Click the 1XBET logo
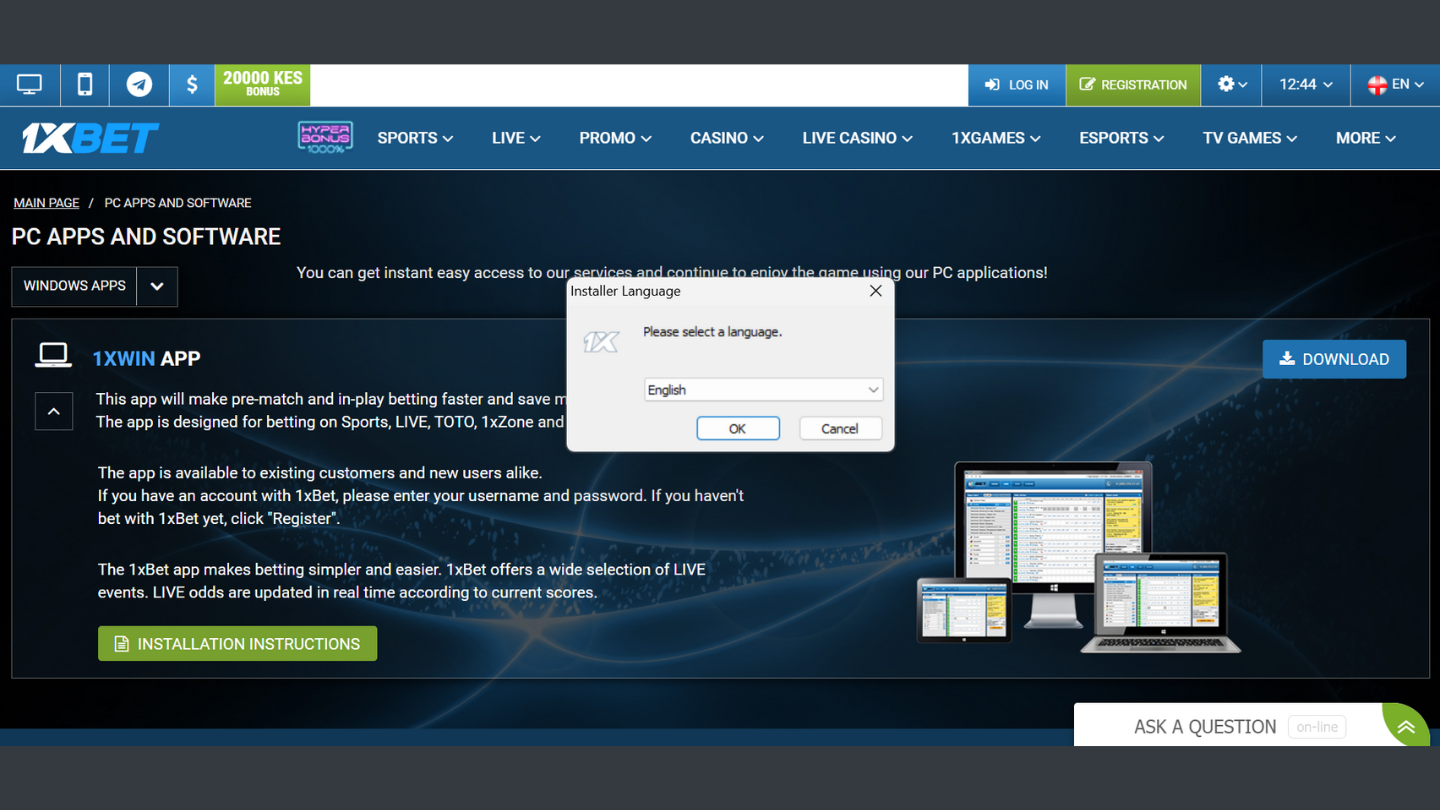1440x810 pixels. 90,138
